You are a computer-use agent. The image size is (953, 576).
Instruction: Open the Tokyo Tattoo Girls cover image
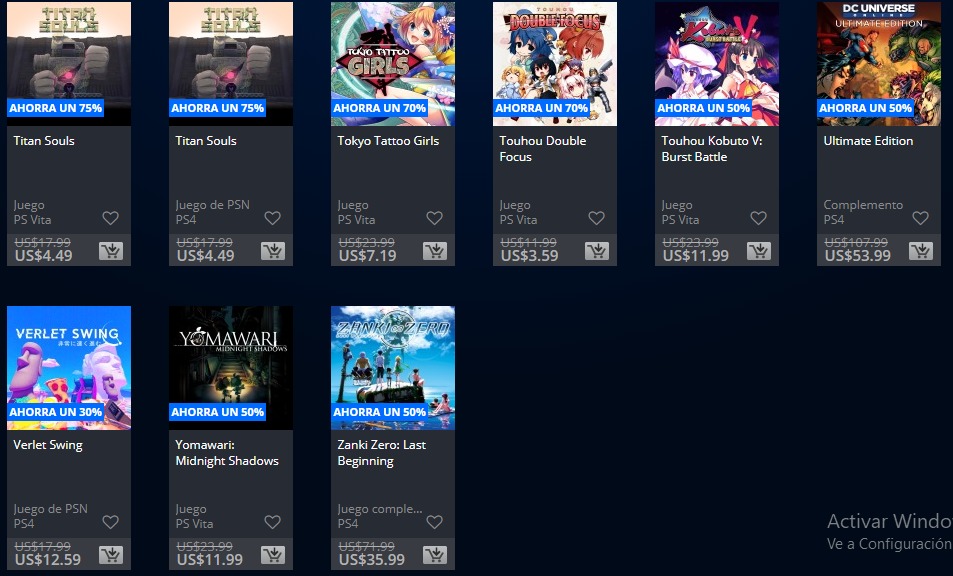pyautogui.click(x=393, y=64)
